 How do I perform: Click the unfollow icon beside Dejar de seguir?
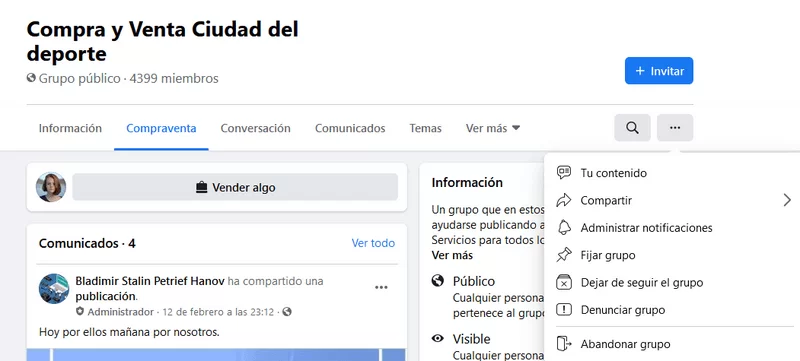pos(563,282)
